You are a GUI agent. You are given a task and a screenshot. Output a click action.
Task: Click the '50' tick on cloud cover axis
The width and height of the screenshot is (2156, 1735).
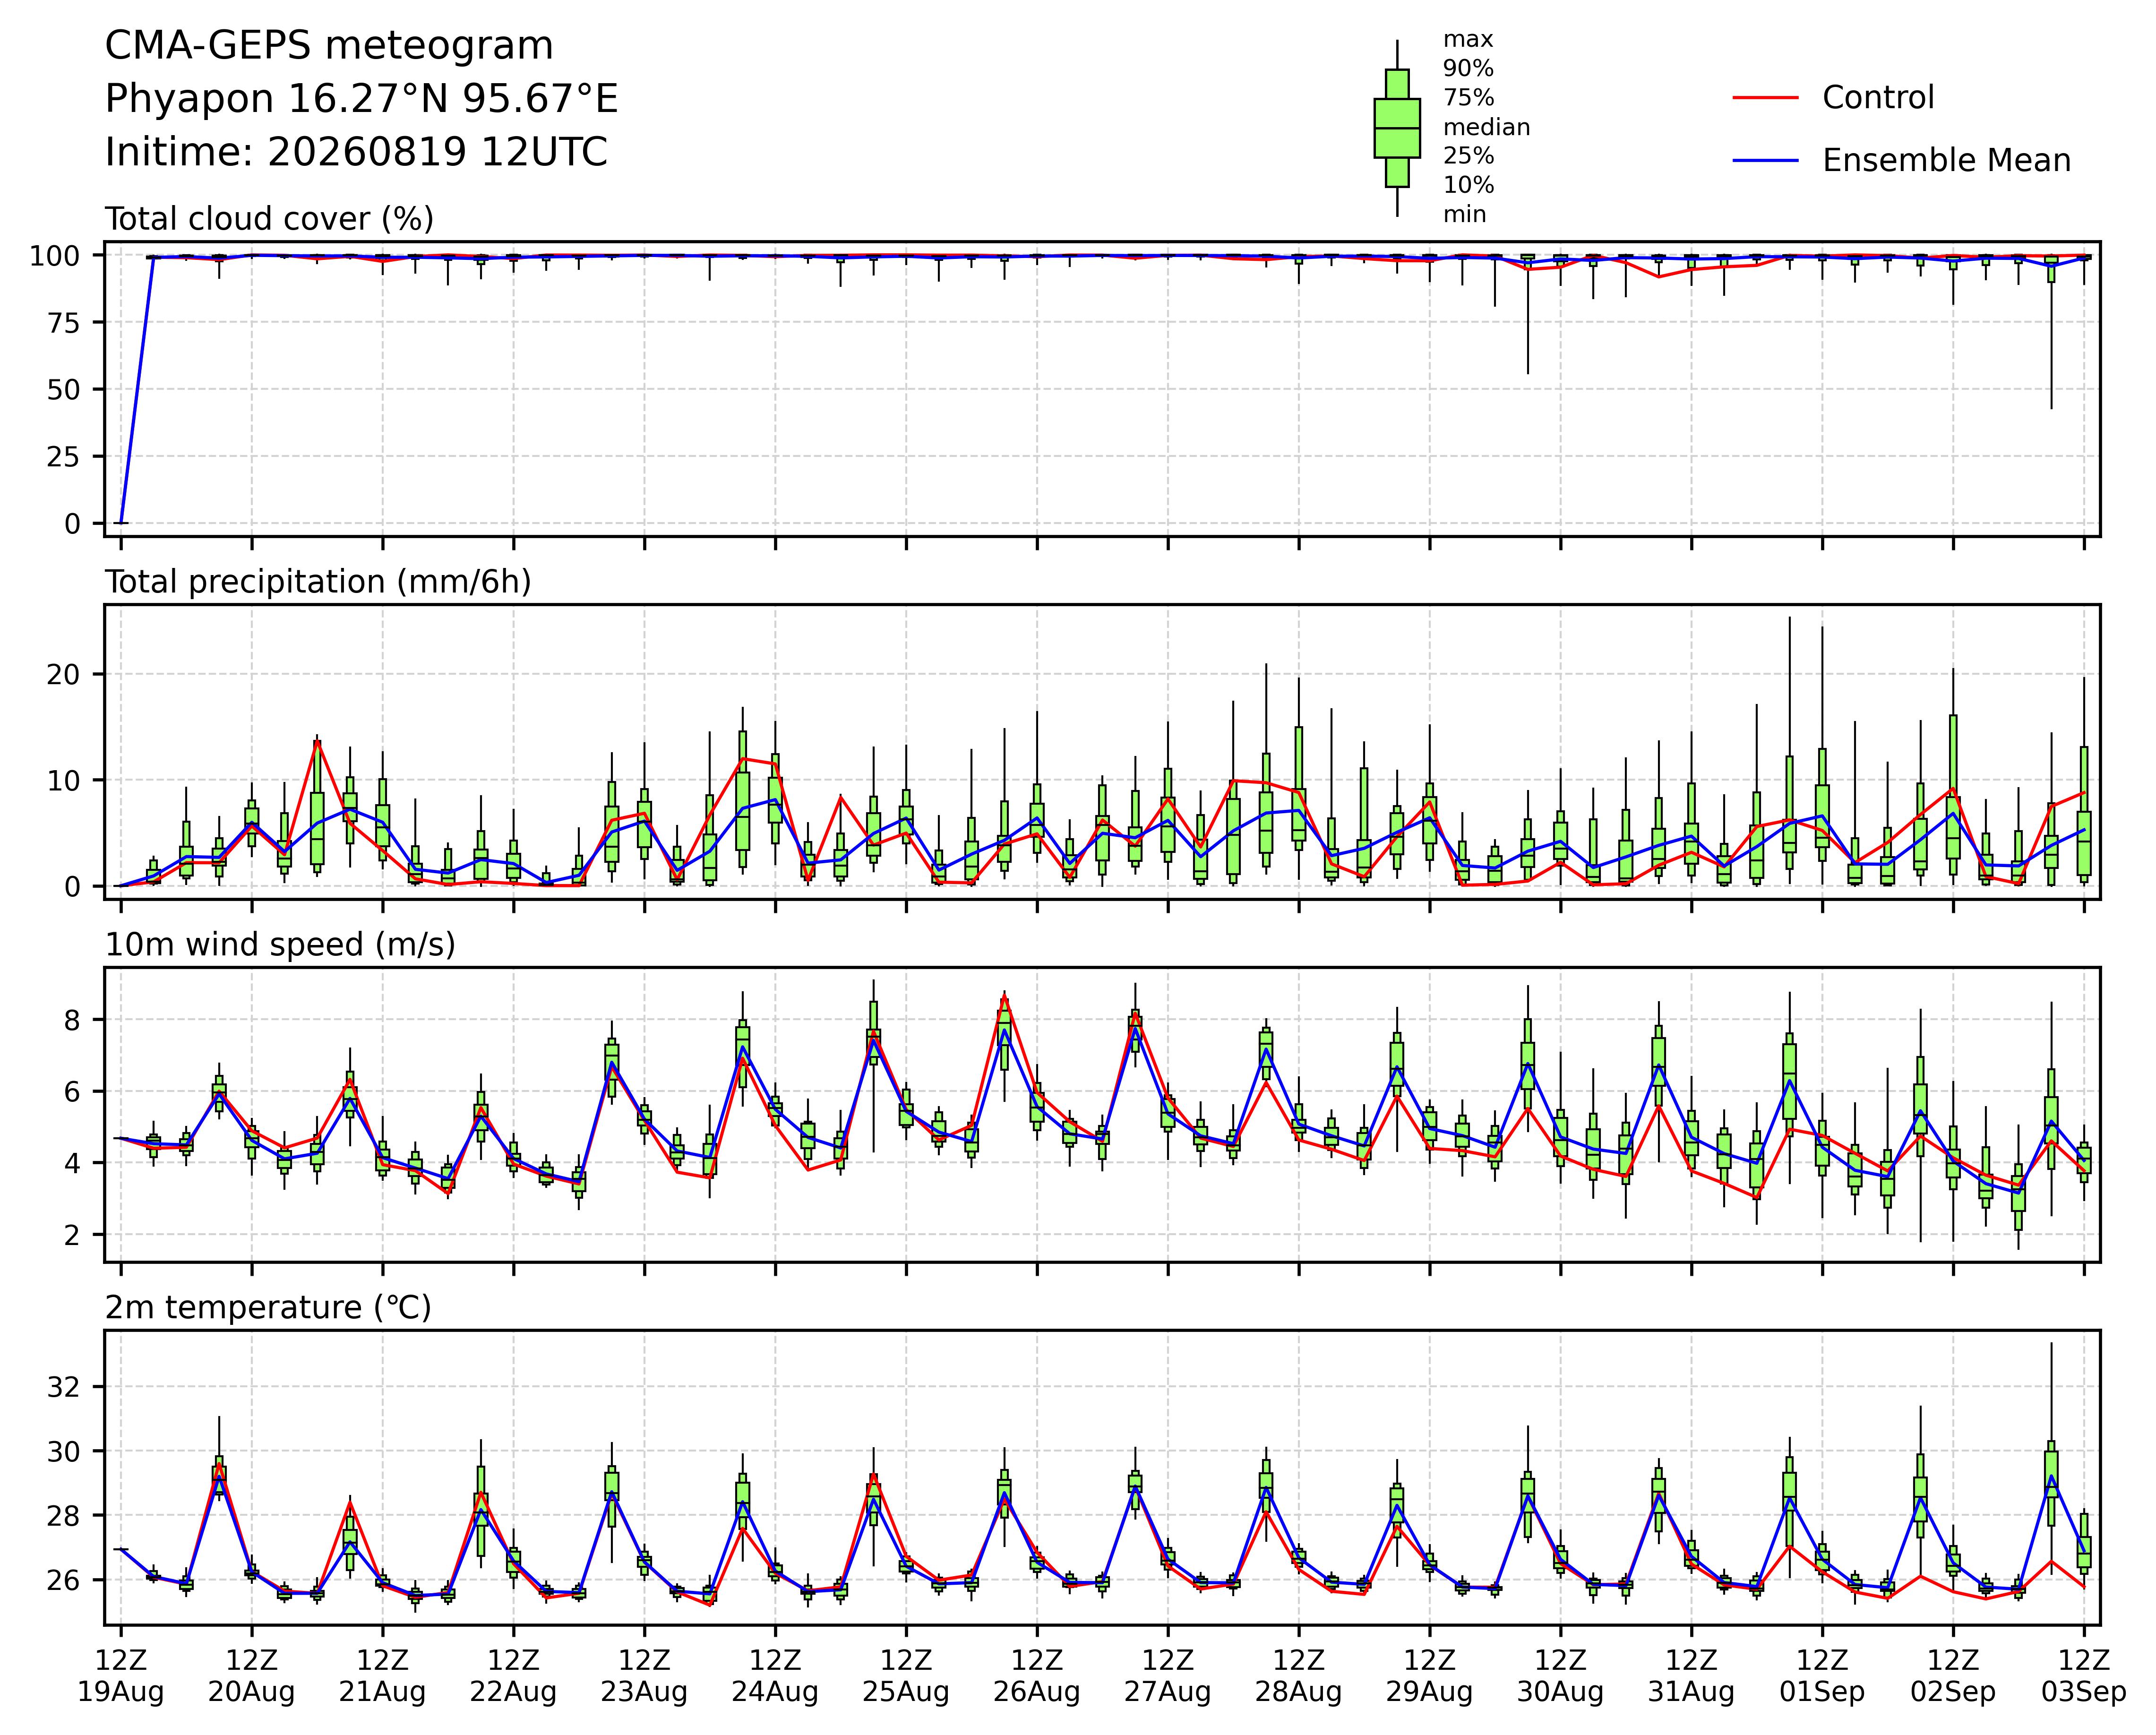(63, 389)
